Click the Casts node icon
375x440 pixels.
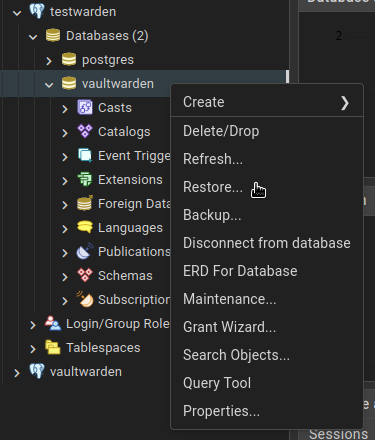(85, 107)
